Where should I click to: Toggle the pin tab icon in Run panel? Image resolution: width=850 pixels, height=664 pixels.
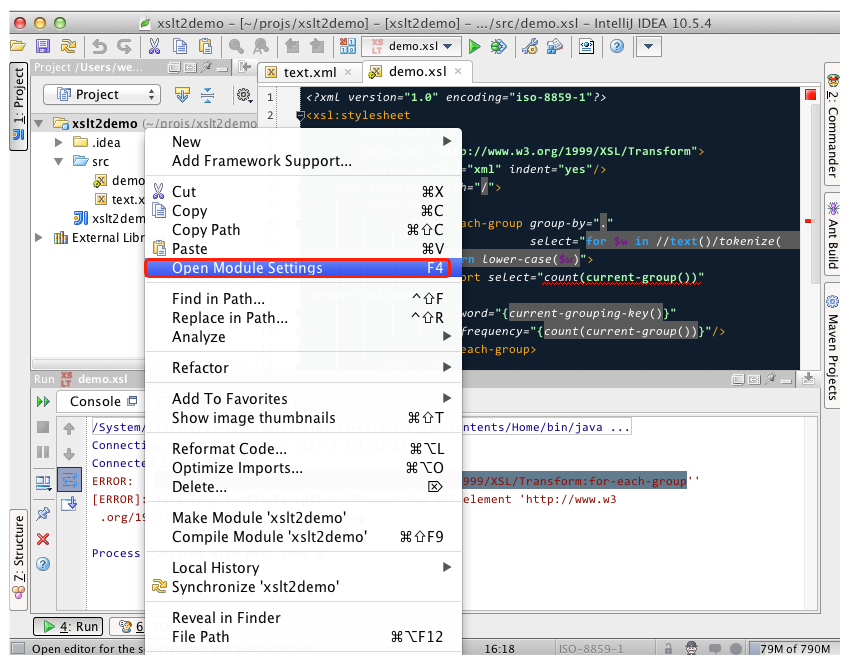tap(43, 514)
